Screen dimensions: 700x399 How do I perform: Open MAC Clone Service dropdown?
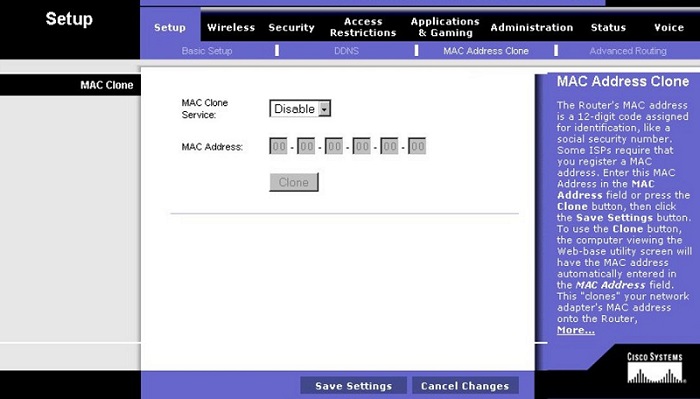coord(300,108)
